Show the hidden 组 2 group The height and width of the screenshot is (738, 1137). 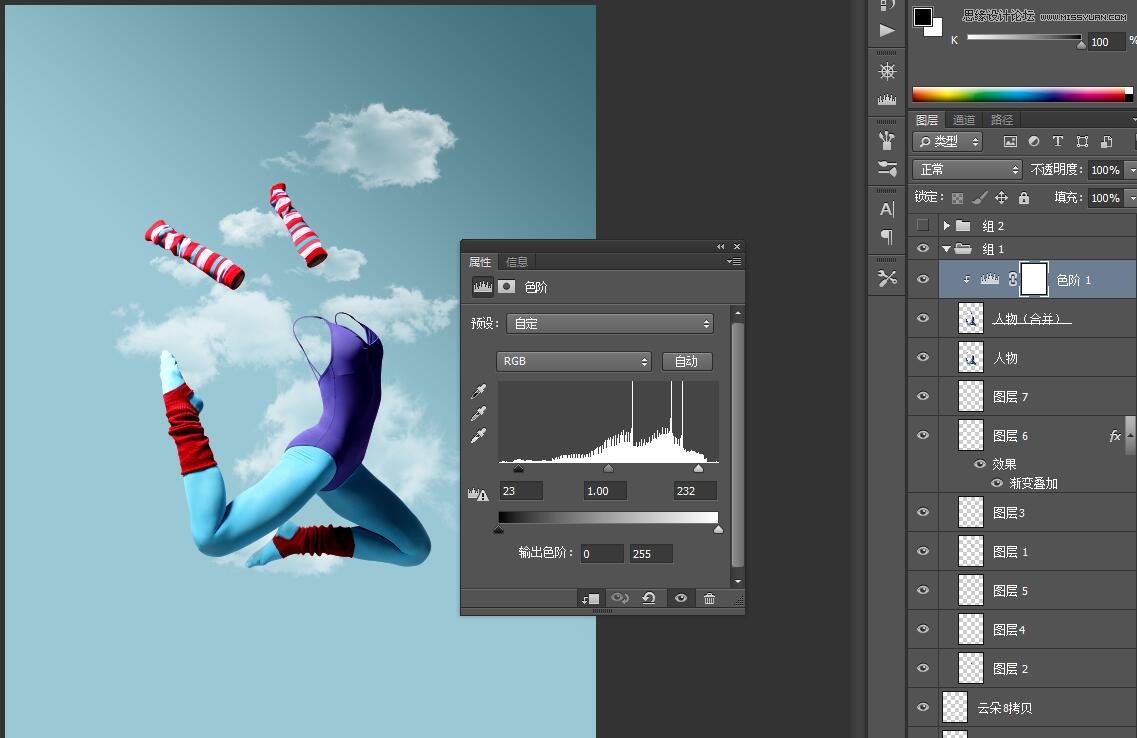click(923, 225)
